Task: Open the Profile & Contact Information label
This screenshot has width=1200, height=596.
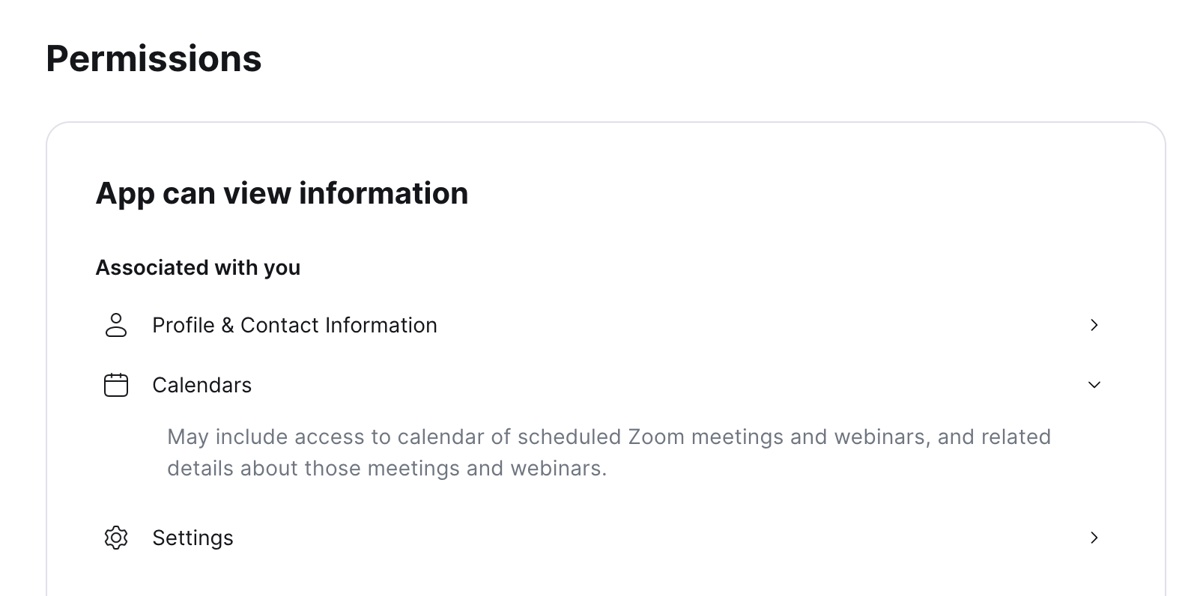Action: coord(294,325)
